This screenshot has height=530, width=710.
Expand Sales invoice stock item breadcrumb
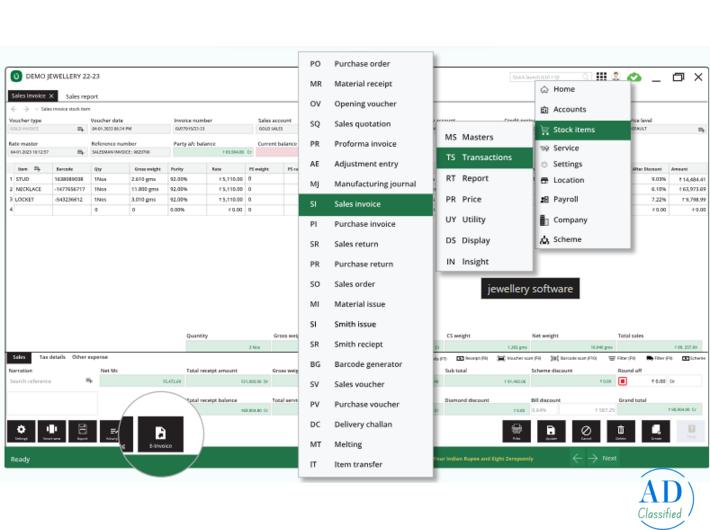[x=37, y=109]
